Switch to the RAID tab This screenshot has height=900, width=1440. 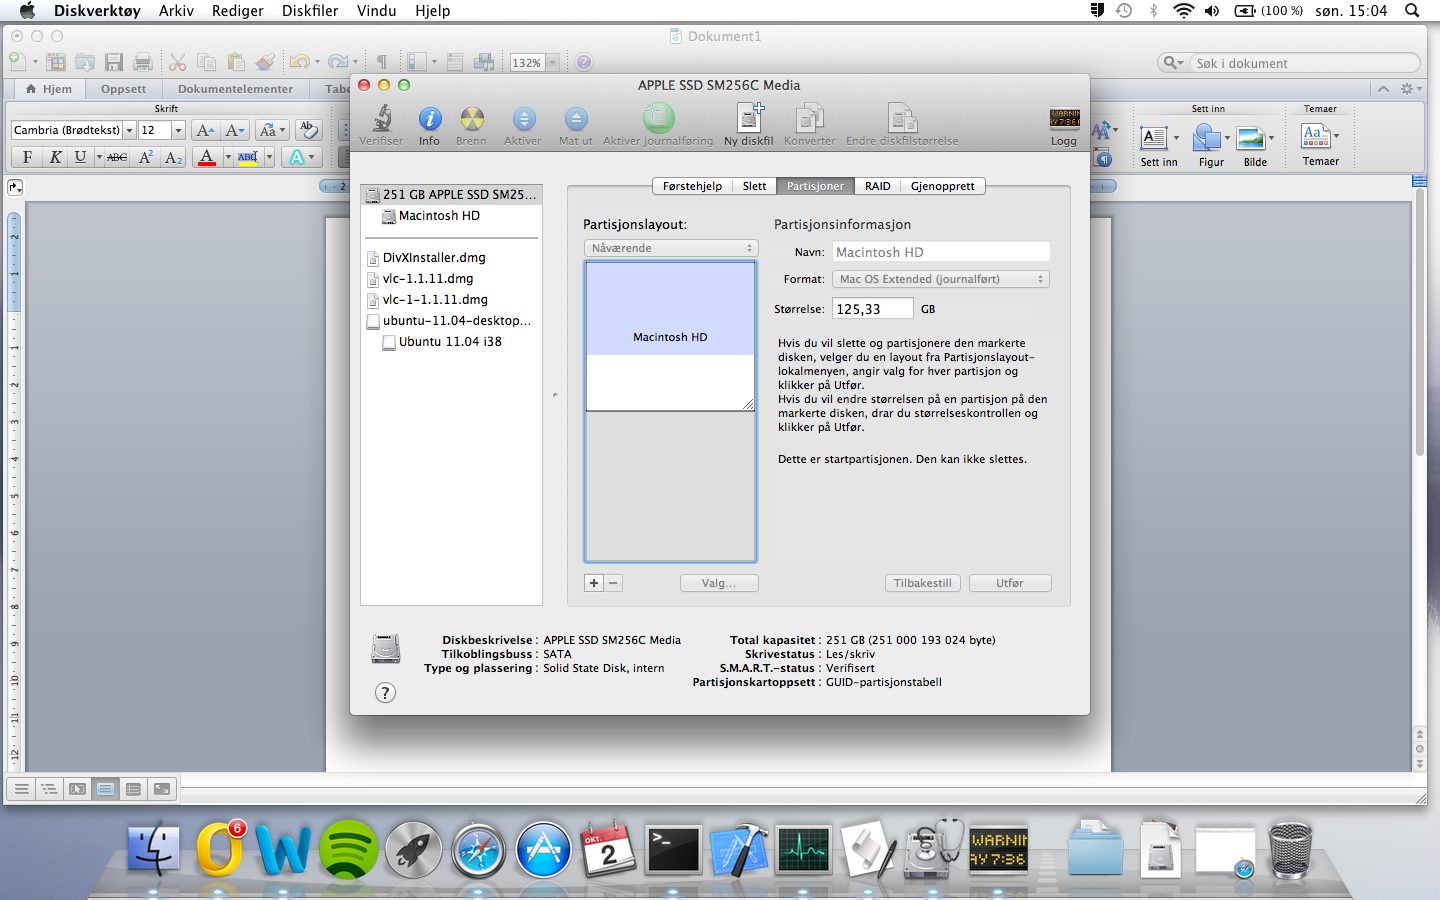(x=877, y=186)
